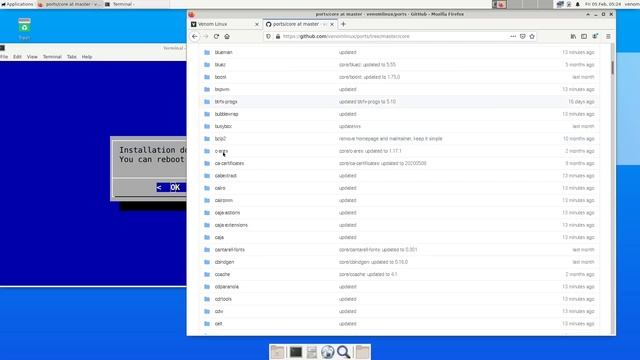Open Firefox library icon
The width and height of the screenshot is (640, 360).
coord(573,36)
